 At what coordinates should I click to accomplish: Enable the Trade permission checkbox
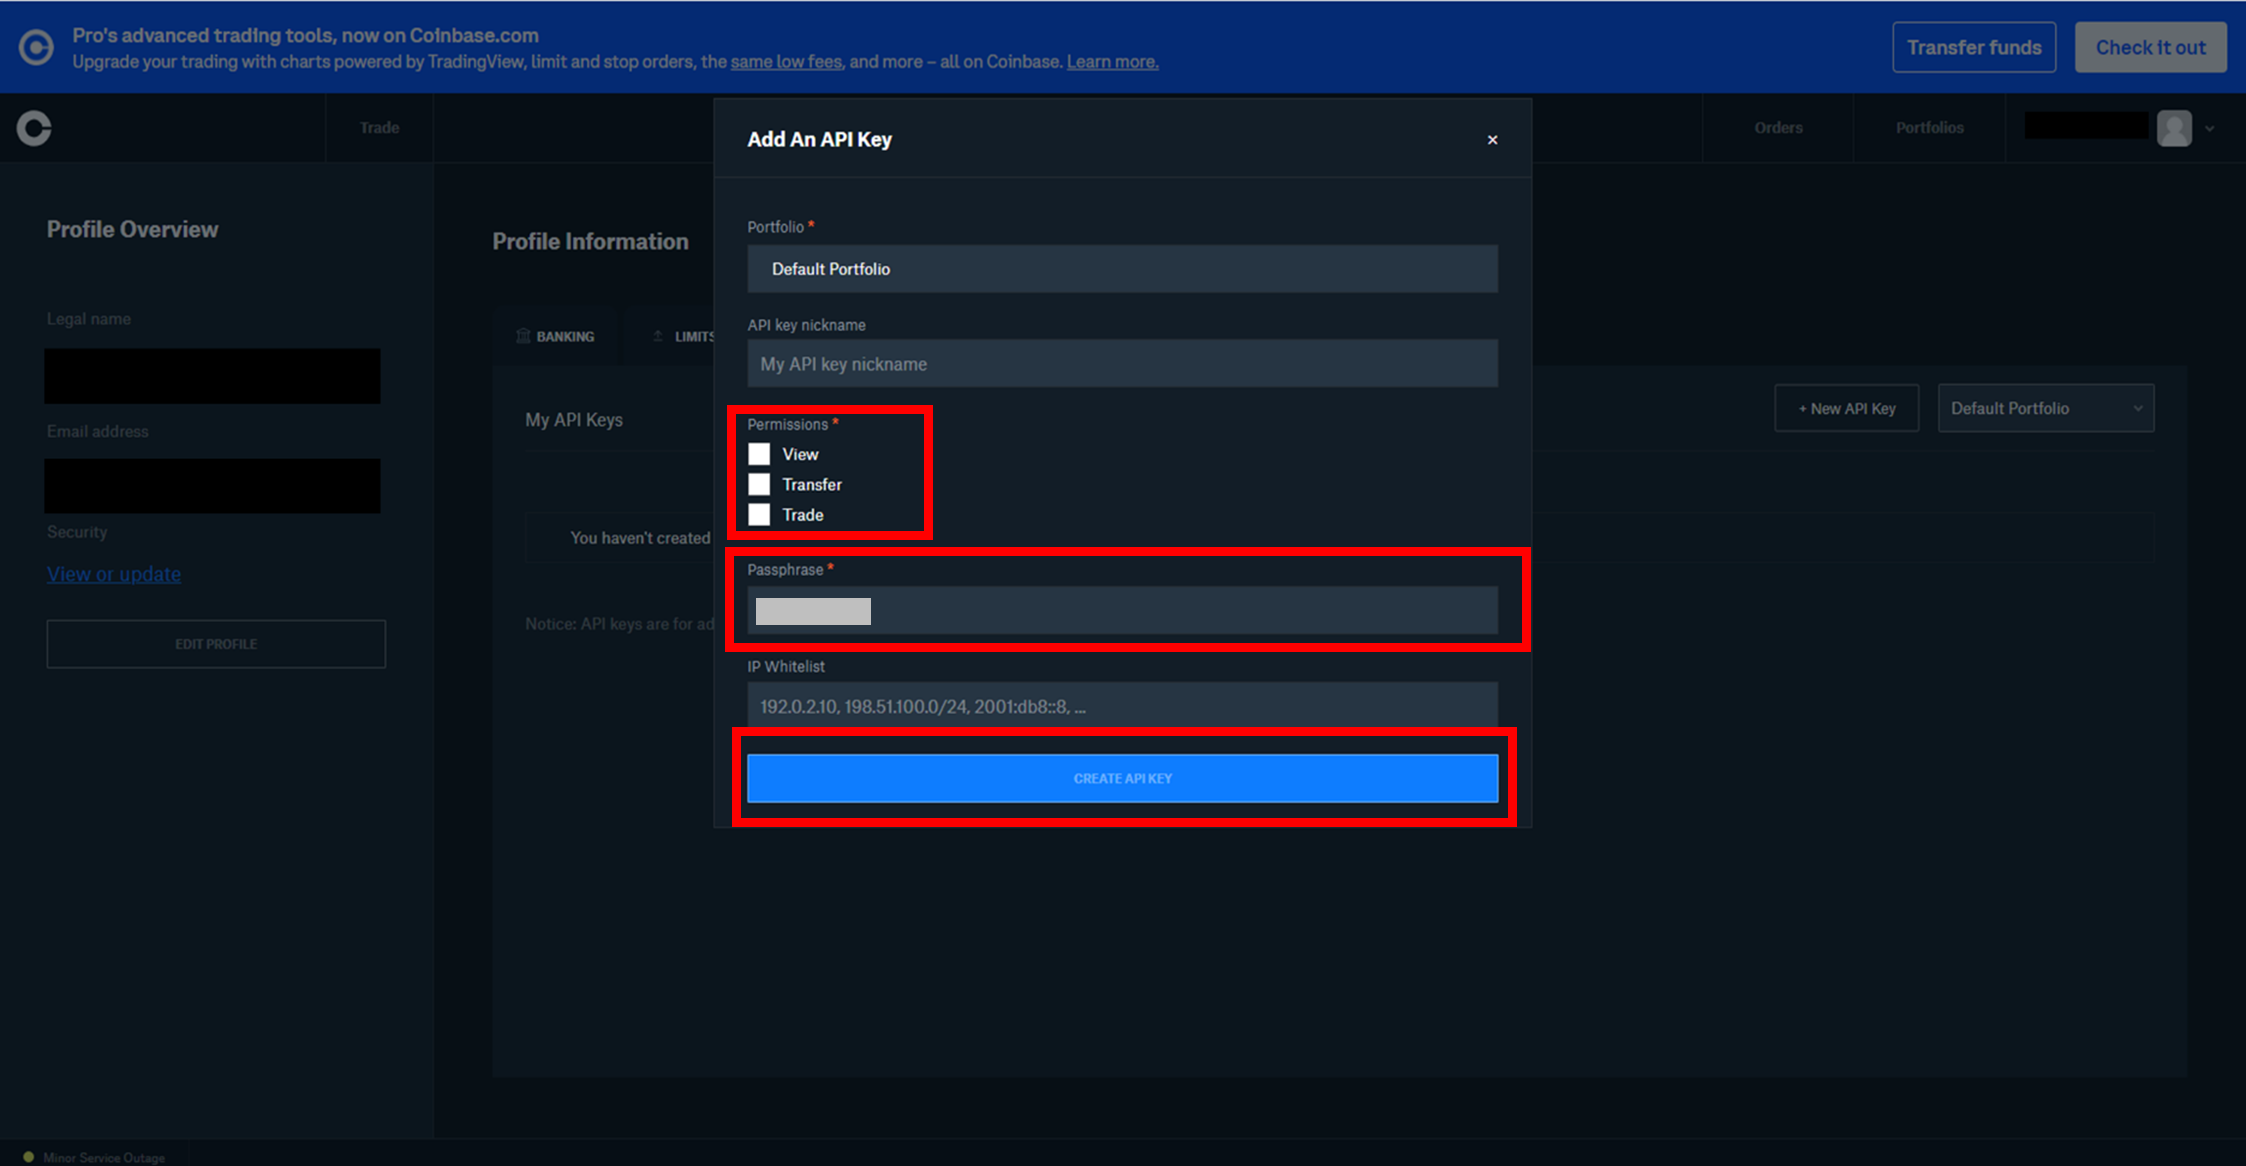[x=761, y=514]
